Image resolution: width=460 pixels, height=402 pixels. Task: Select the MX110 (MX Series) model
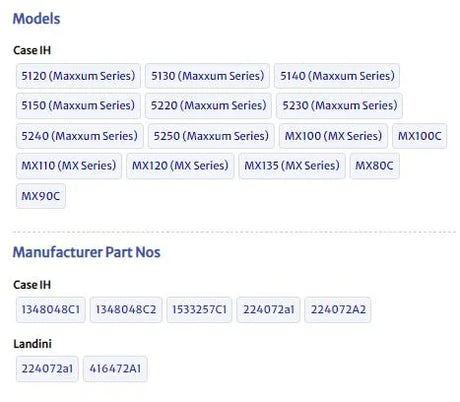point(69,166)
